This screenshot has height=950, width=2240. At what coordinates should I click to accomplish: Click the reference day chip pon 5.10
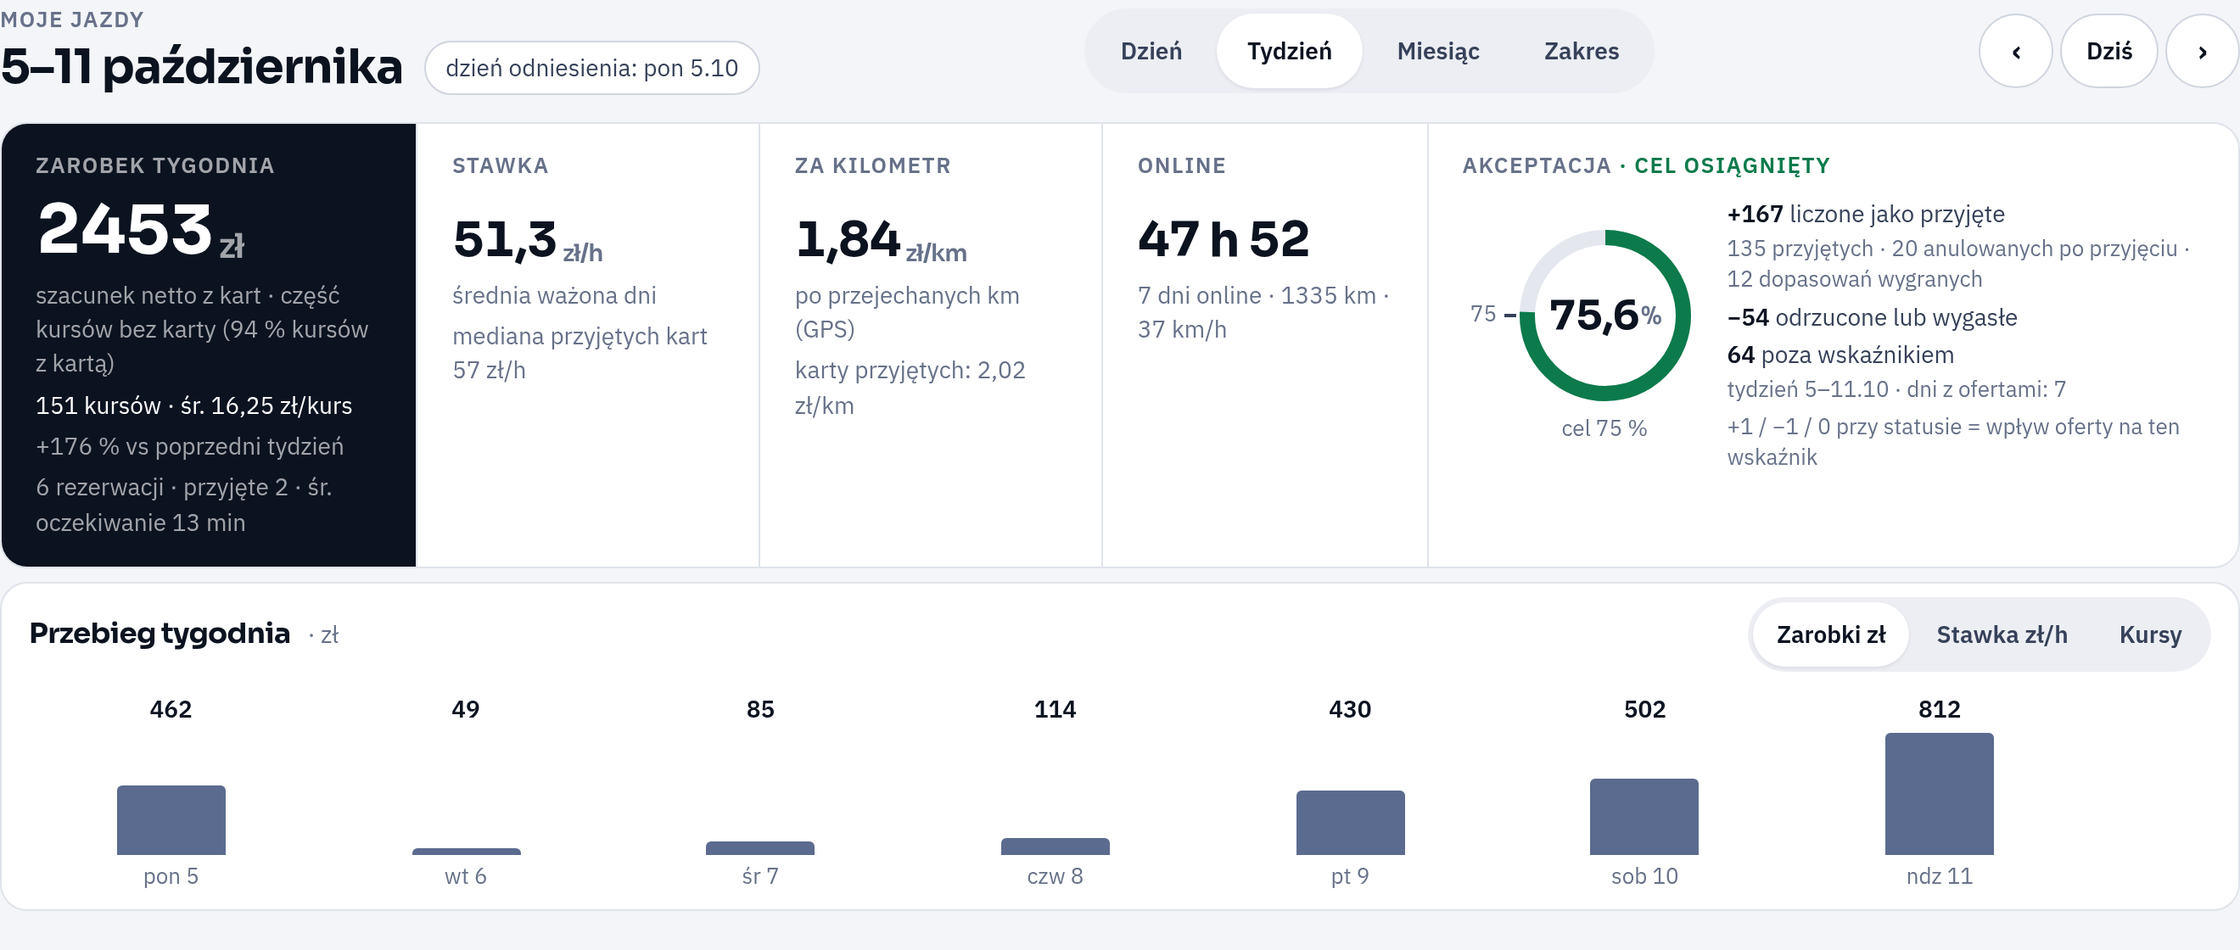coord(592,68)
